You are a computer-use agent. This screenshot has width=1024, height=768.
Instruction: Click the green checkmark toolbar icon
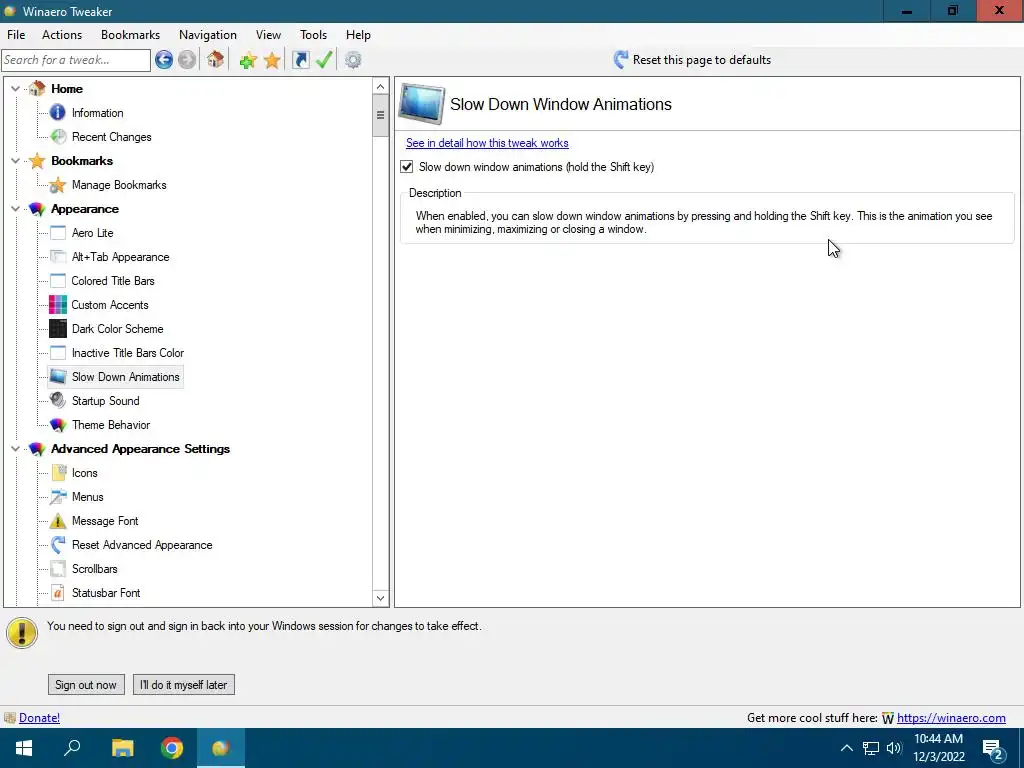324,60
